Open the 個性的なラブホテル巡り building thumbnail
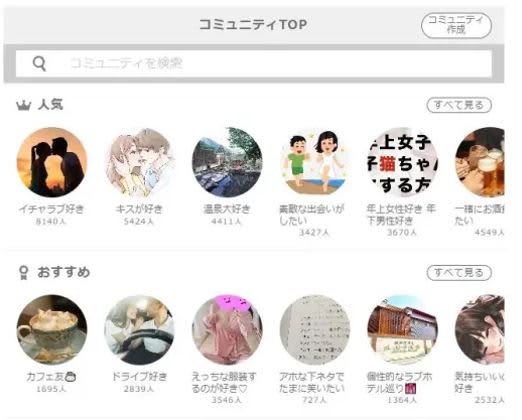Viewport: 522px width, 420px height. [x=402, y=330]
